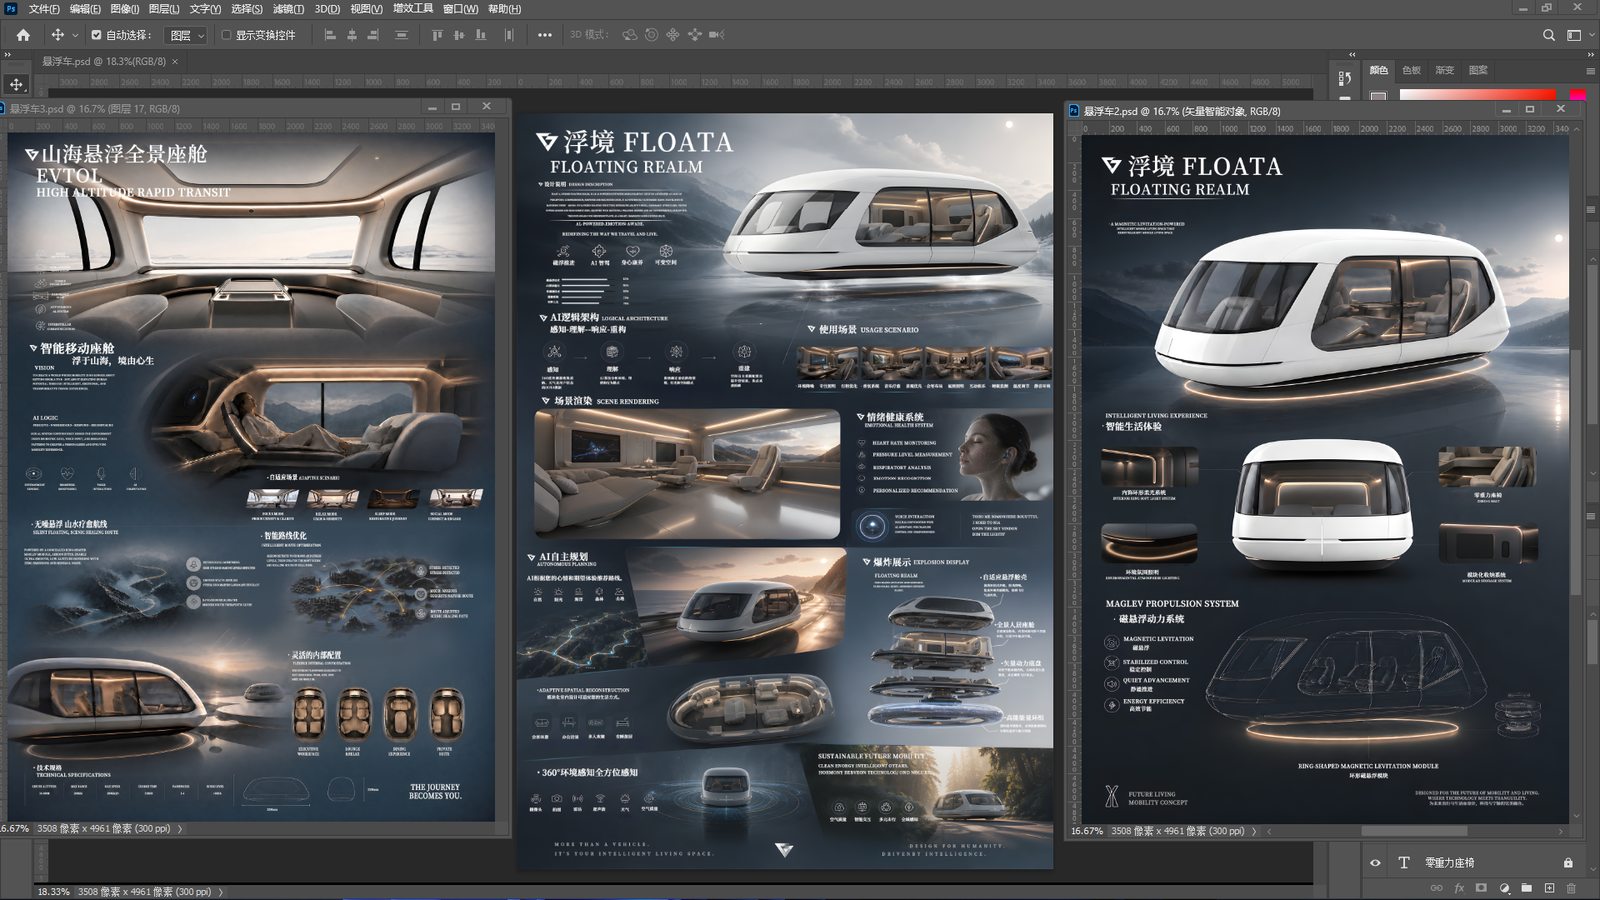Viewport: 1600px width, 900px height.
Task: Enable the 显示变换控件 checkbox
Action: coord(226,35)
